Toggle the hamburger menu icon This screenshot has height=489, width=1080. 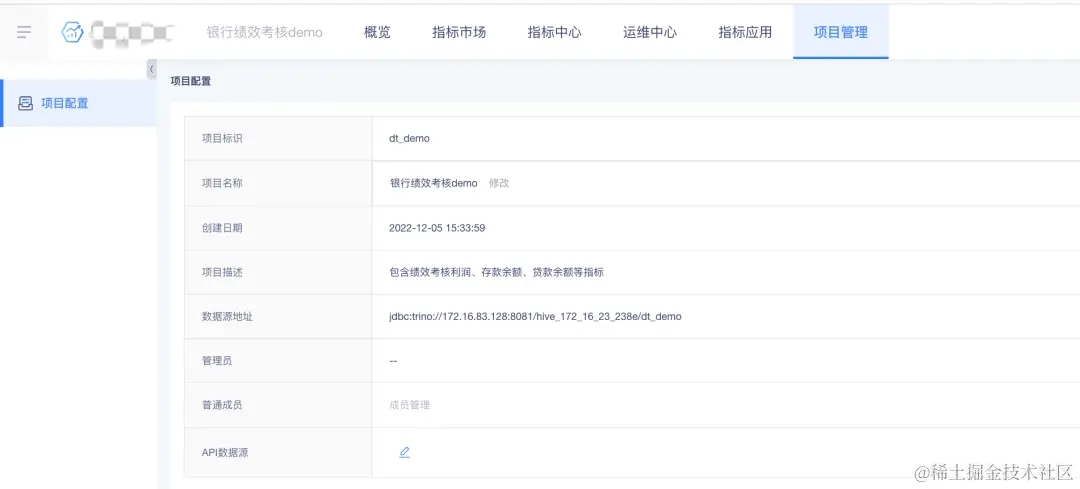tap(24, 32)
